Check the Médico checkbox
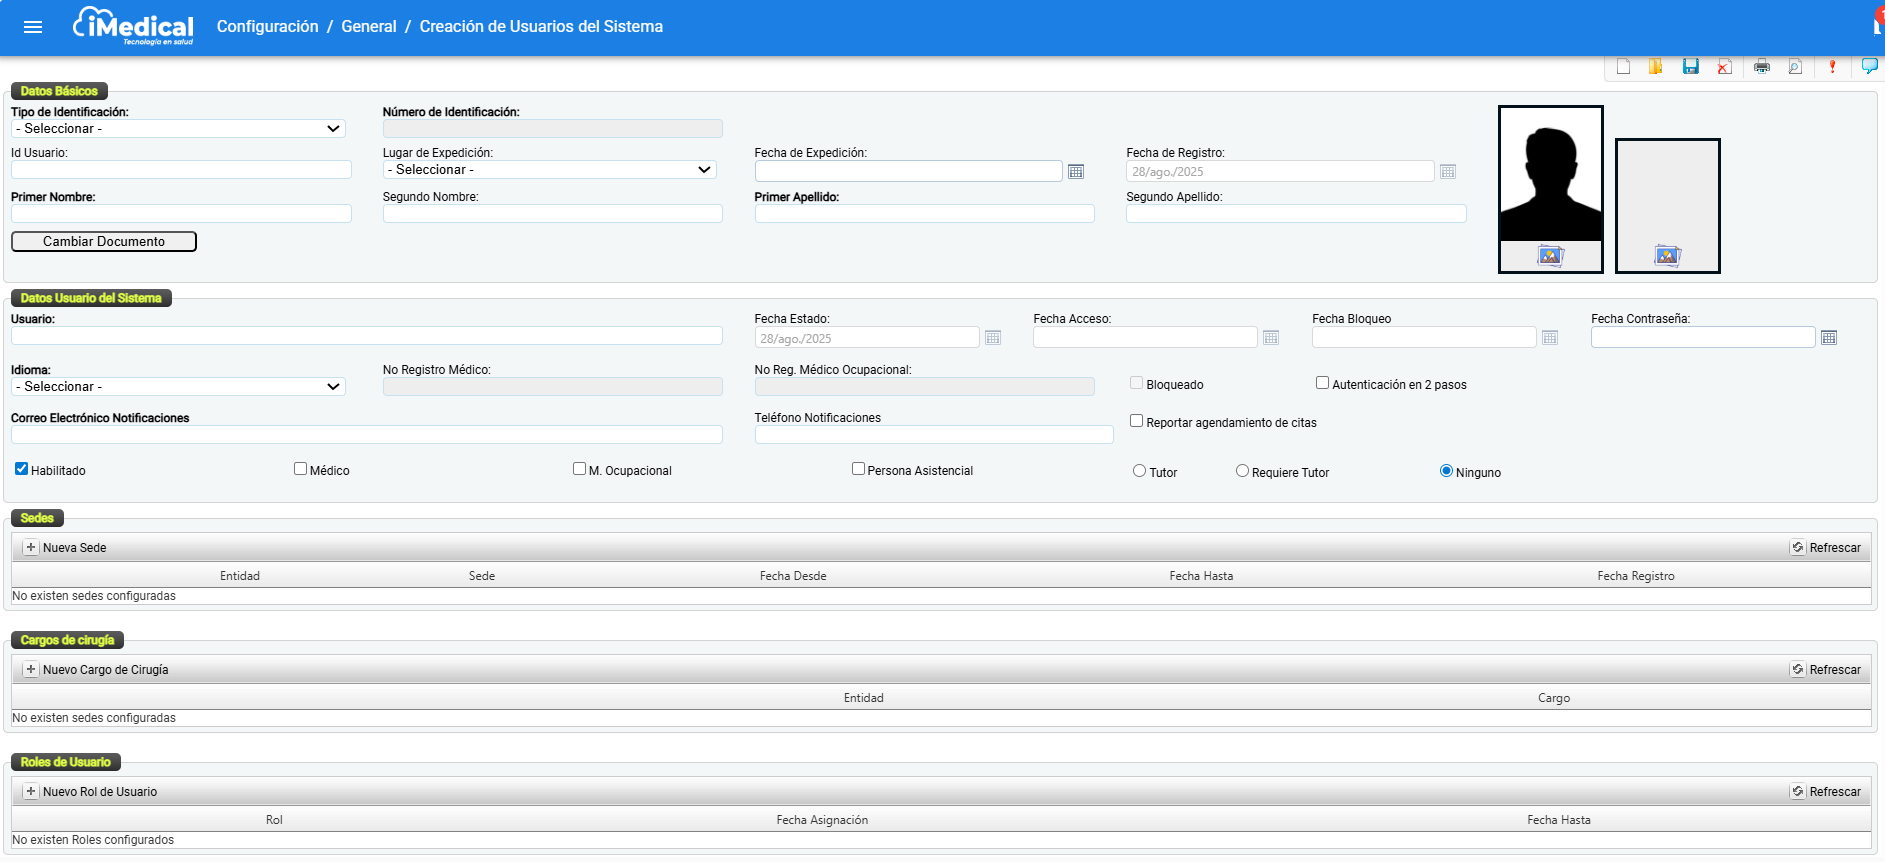This screenshot has height=862, width=1885. (x=300, y=469)
